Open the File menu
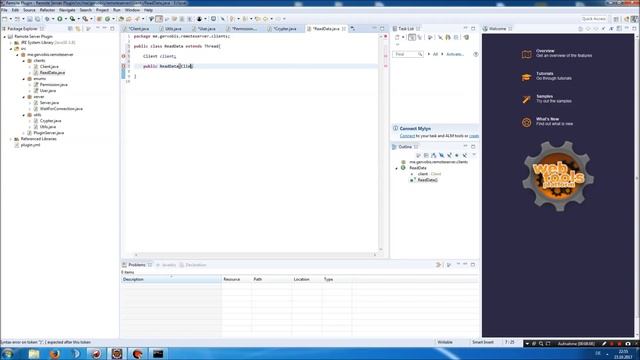The height and width of the screenshot is (360, 640). point(4,10)
